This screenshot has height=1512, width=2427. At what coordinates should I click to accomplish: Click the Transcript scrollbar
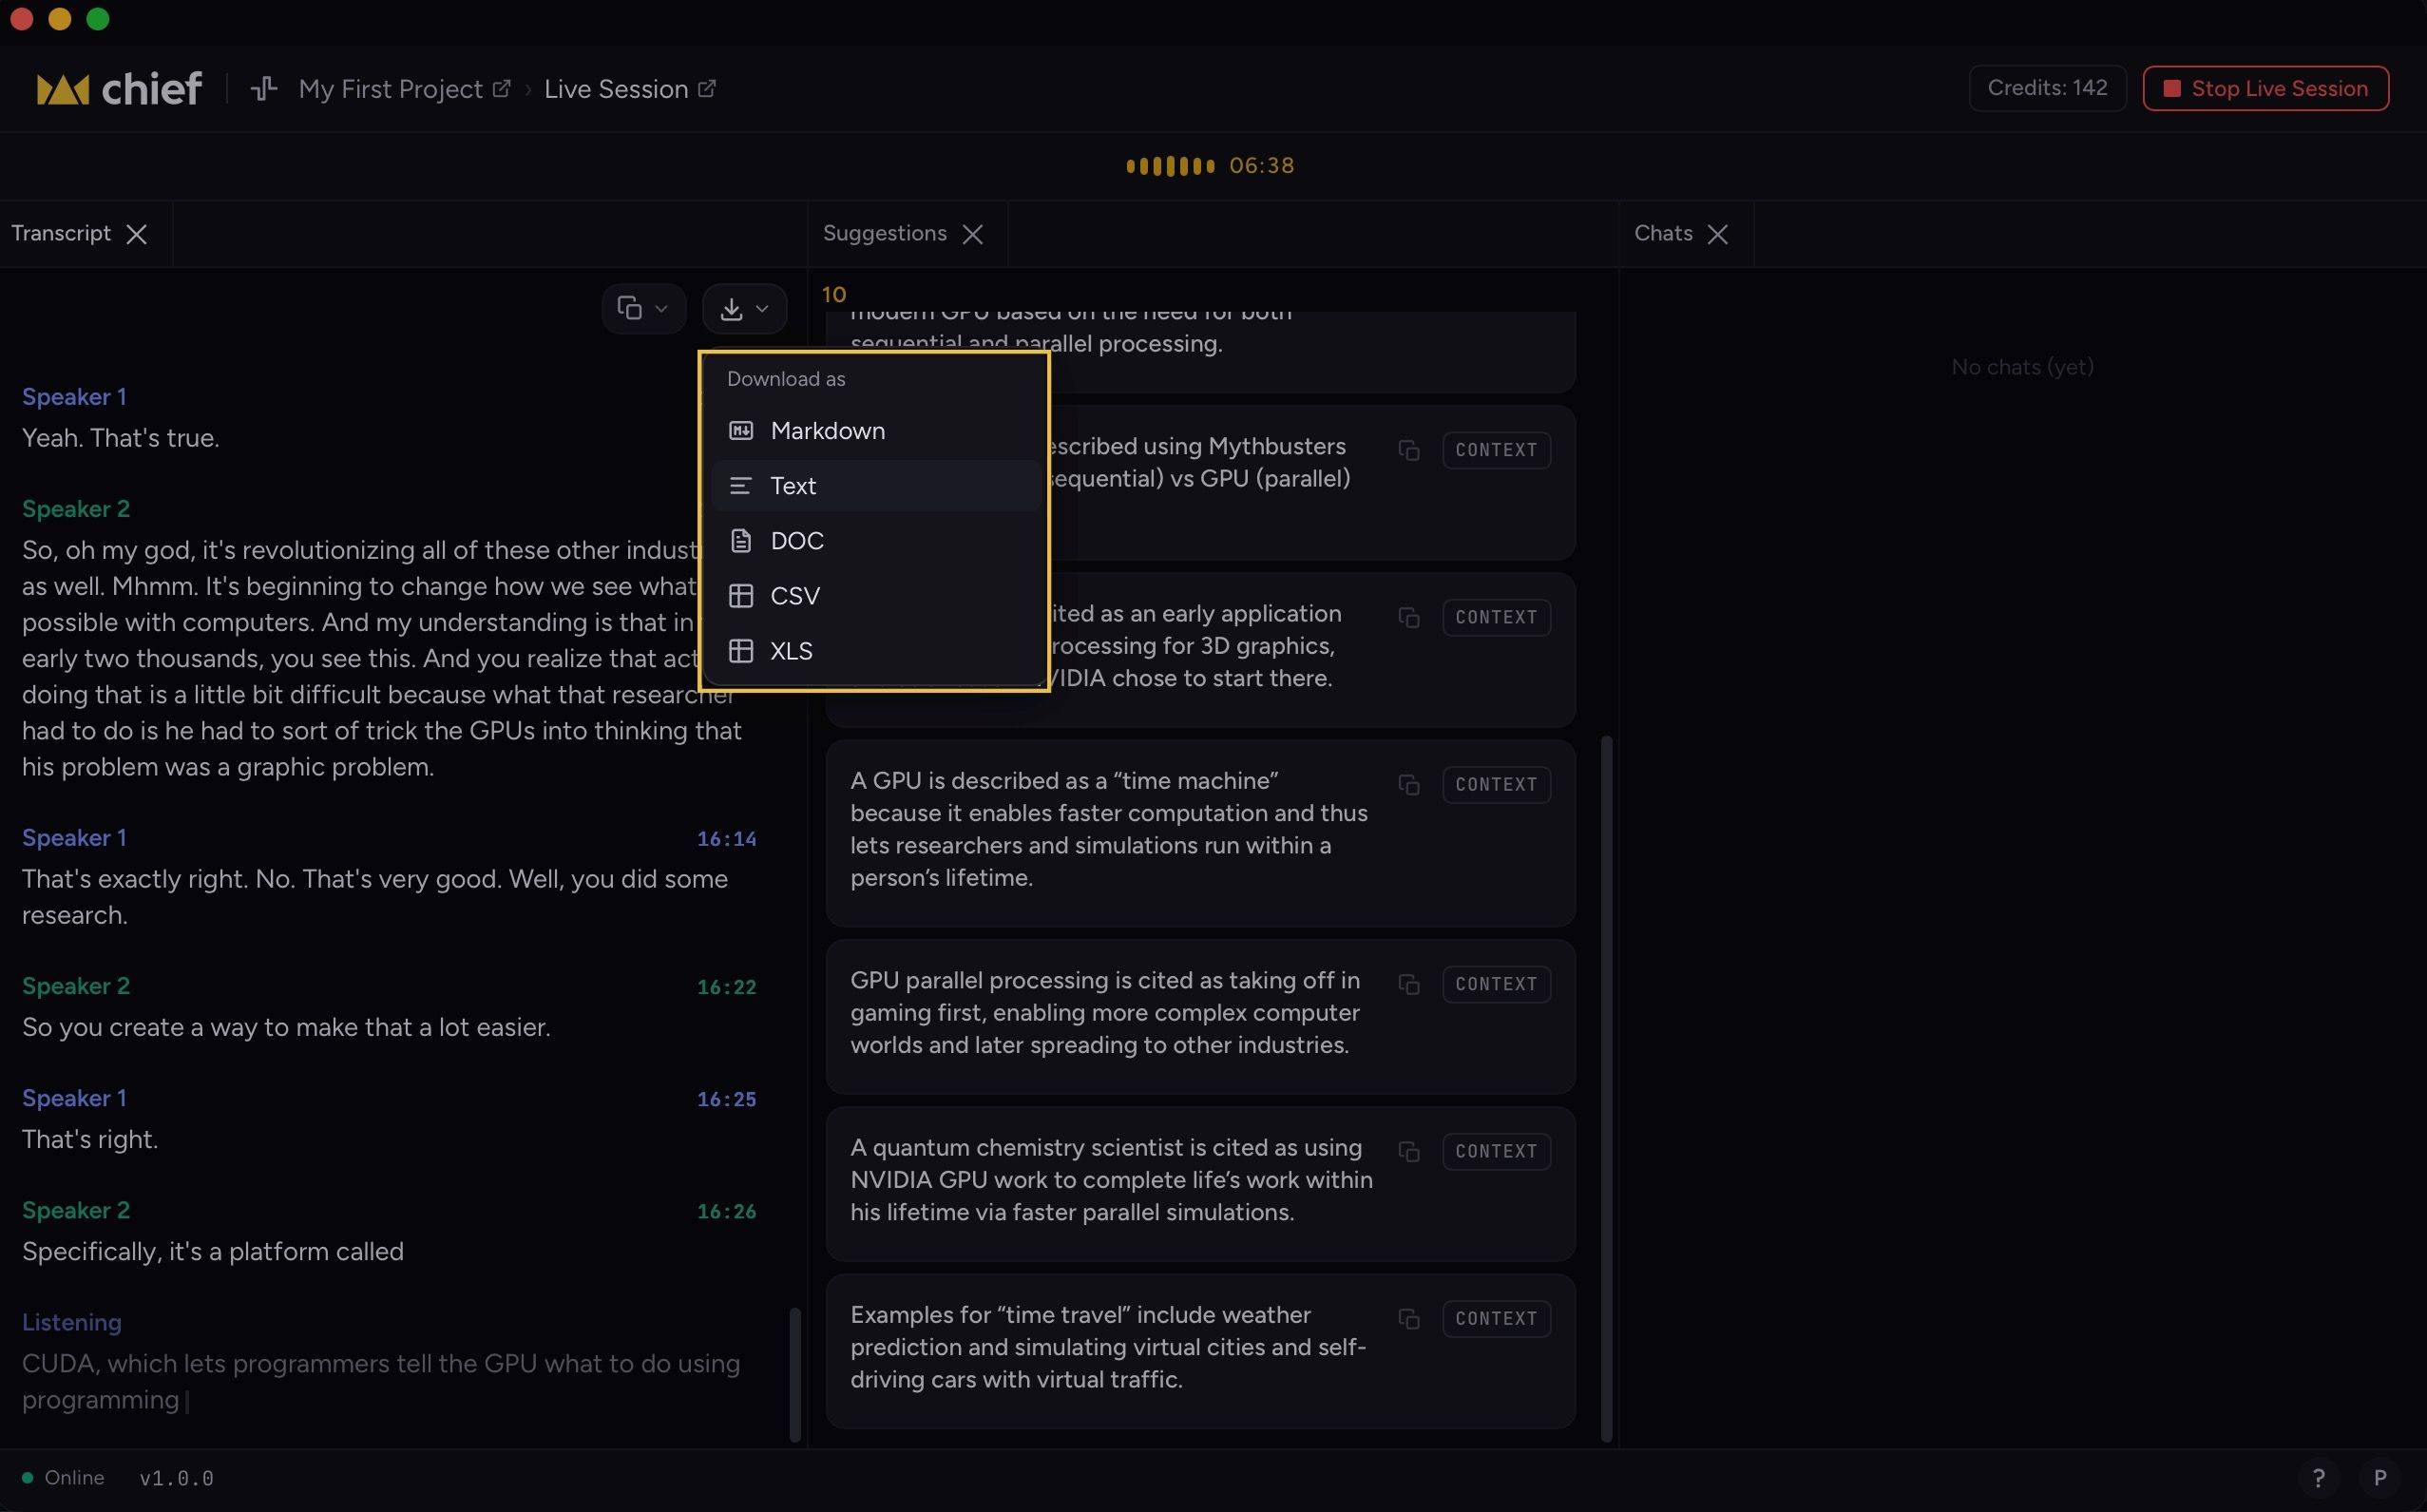point(795,1374)
